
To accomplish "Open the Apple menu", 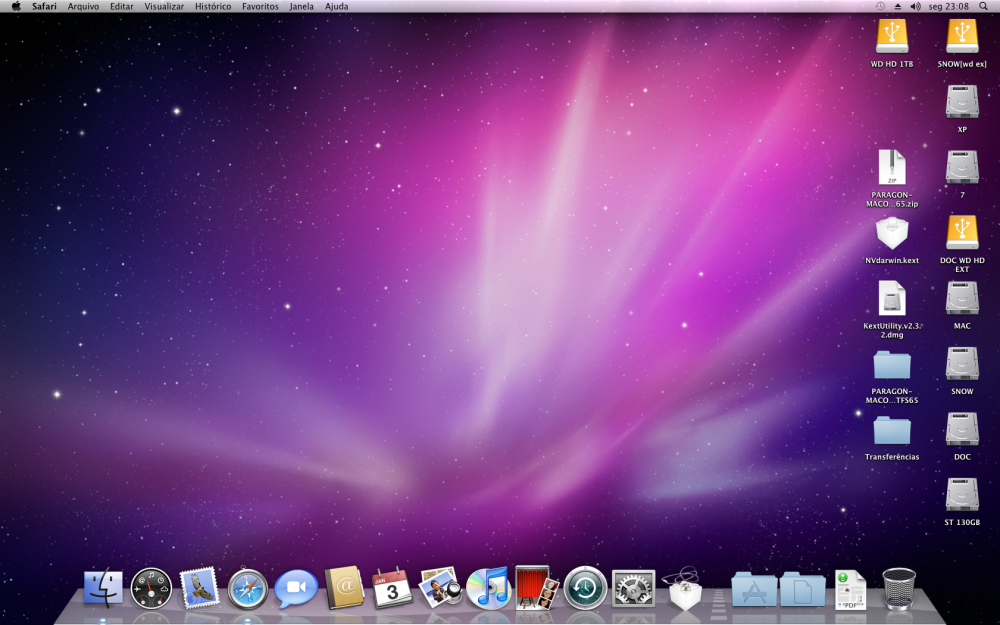I will tap(16, 6).
